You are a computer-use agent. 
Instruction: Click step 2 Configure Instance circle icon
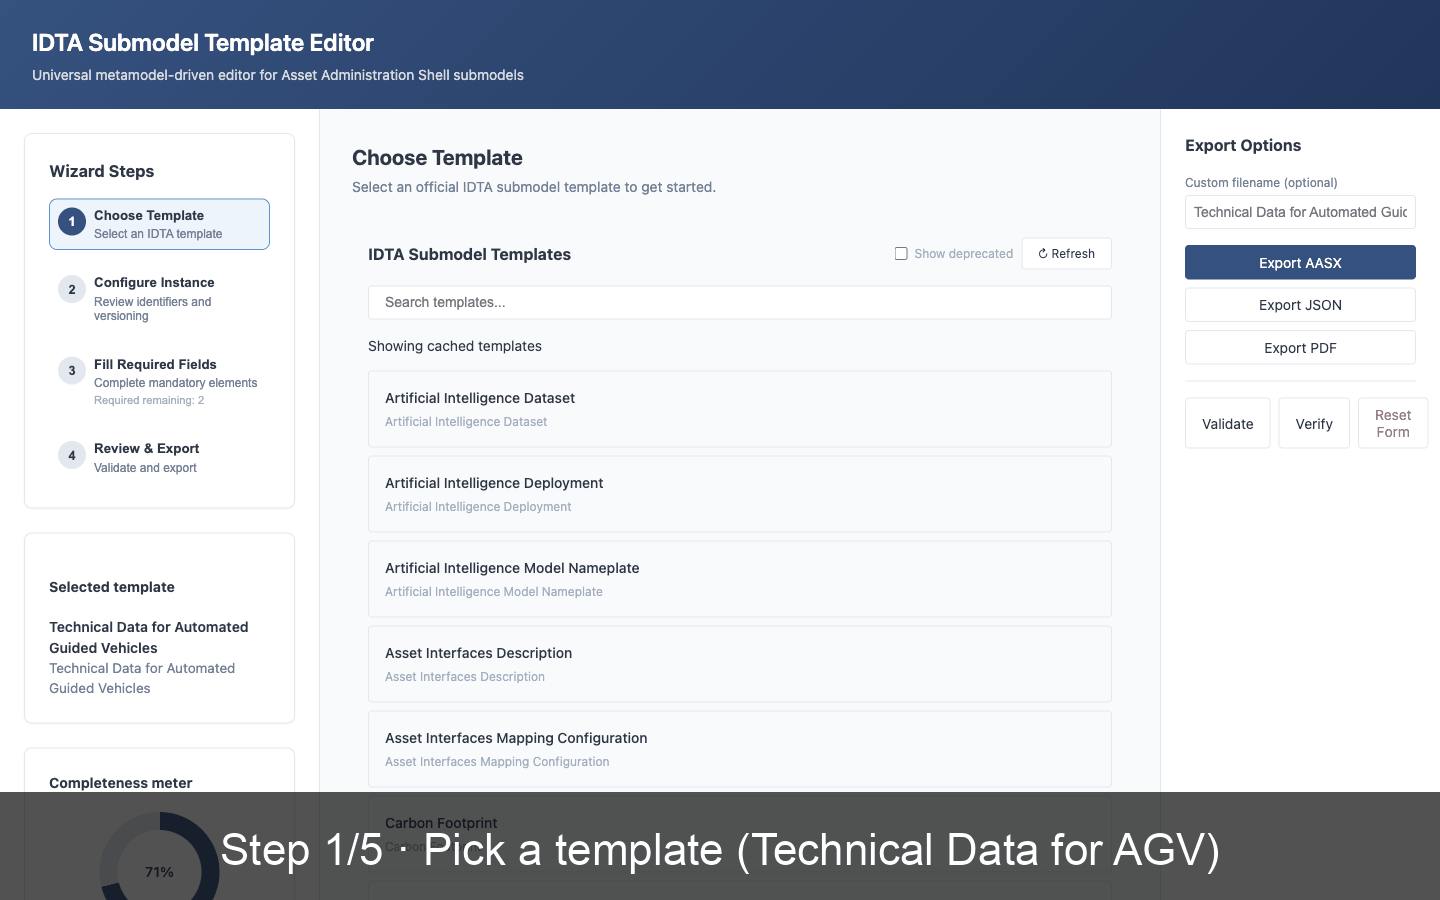pyautogui.click(x=71, y=289)
